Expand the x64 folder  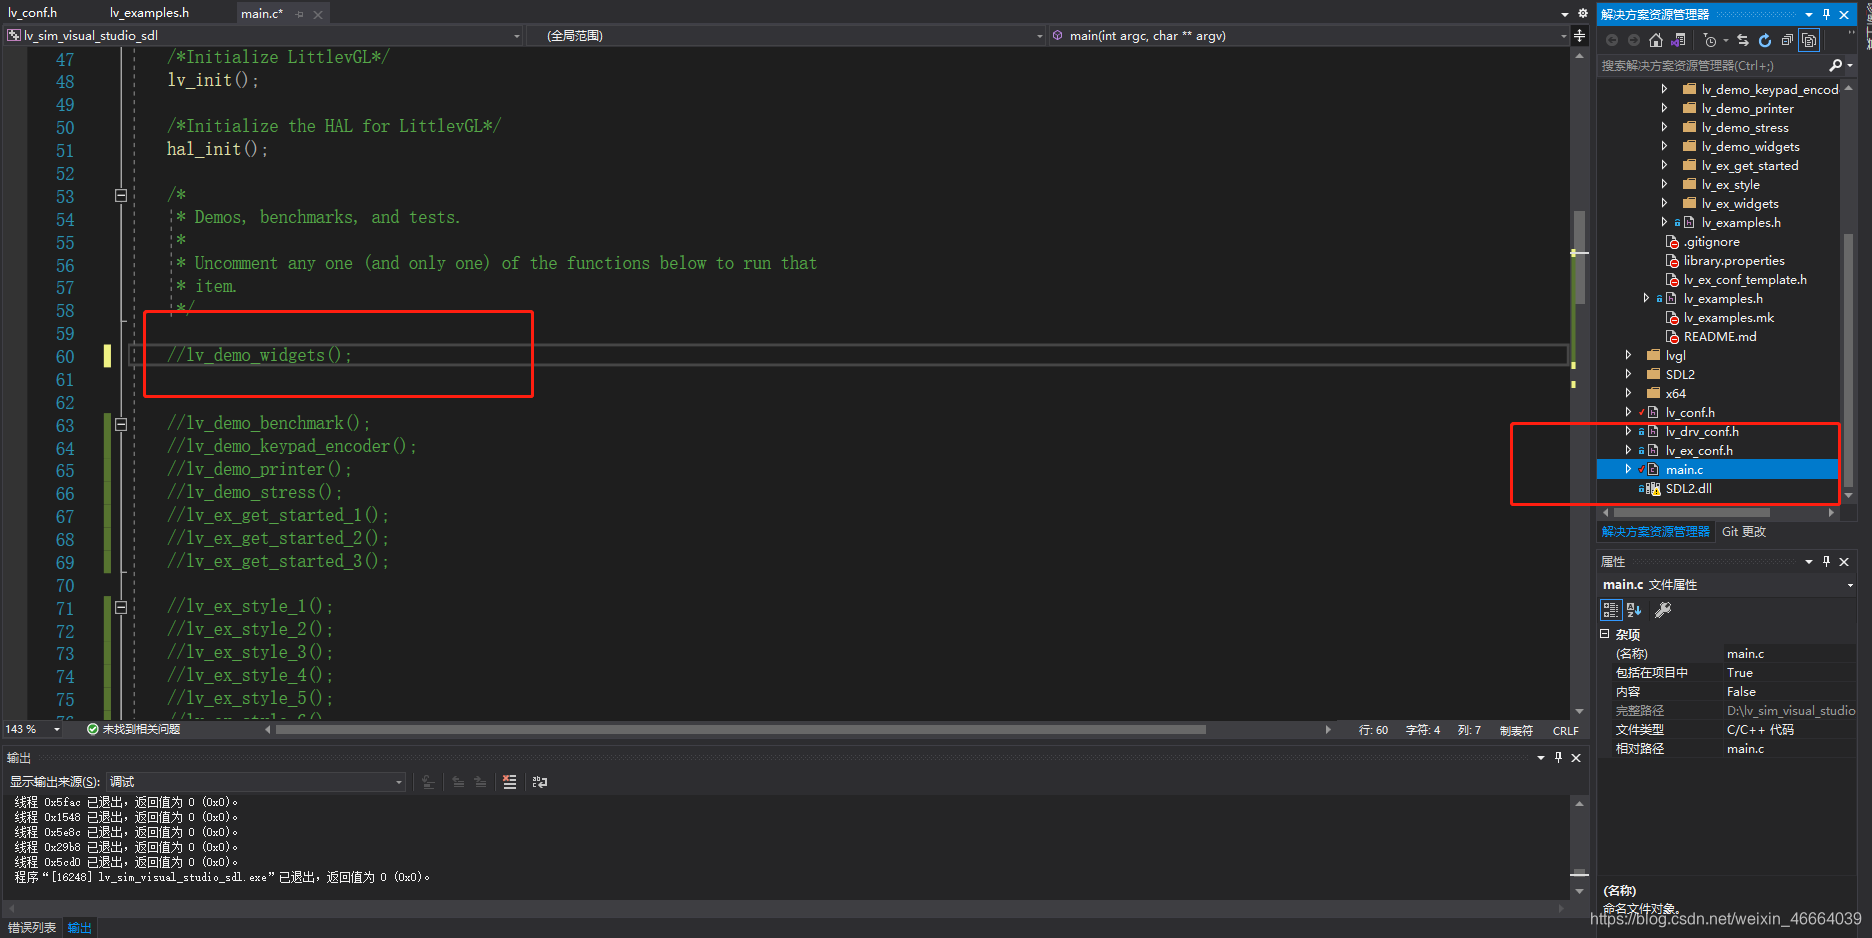click(x=1629, y=393)
